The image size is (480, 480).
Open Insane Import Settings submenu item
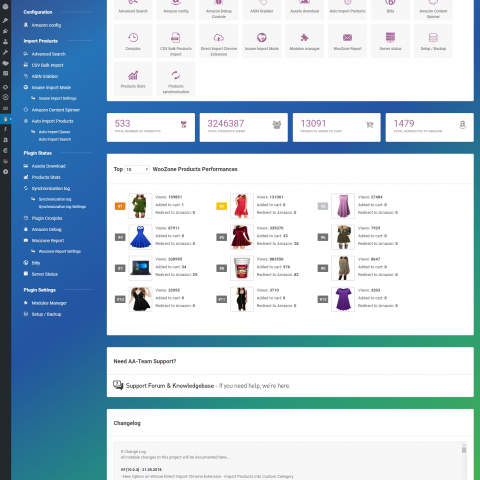57,98
